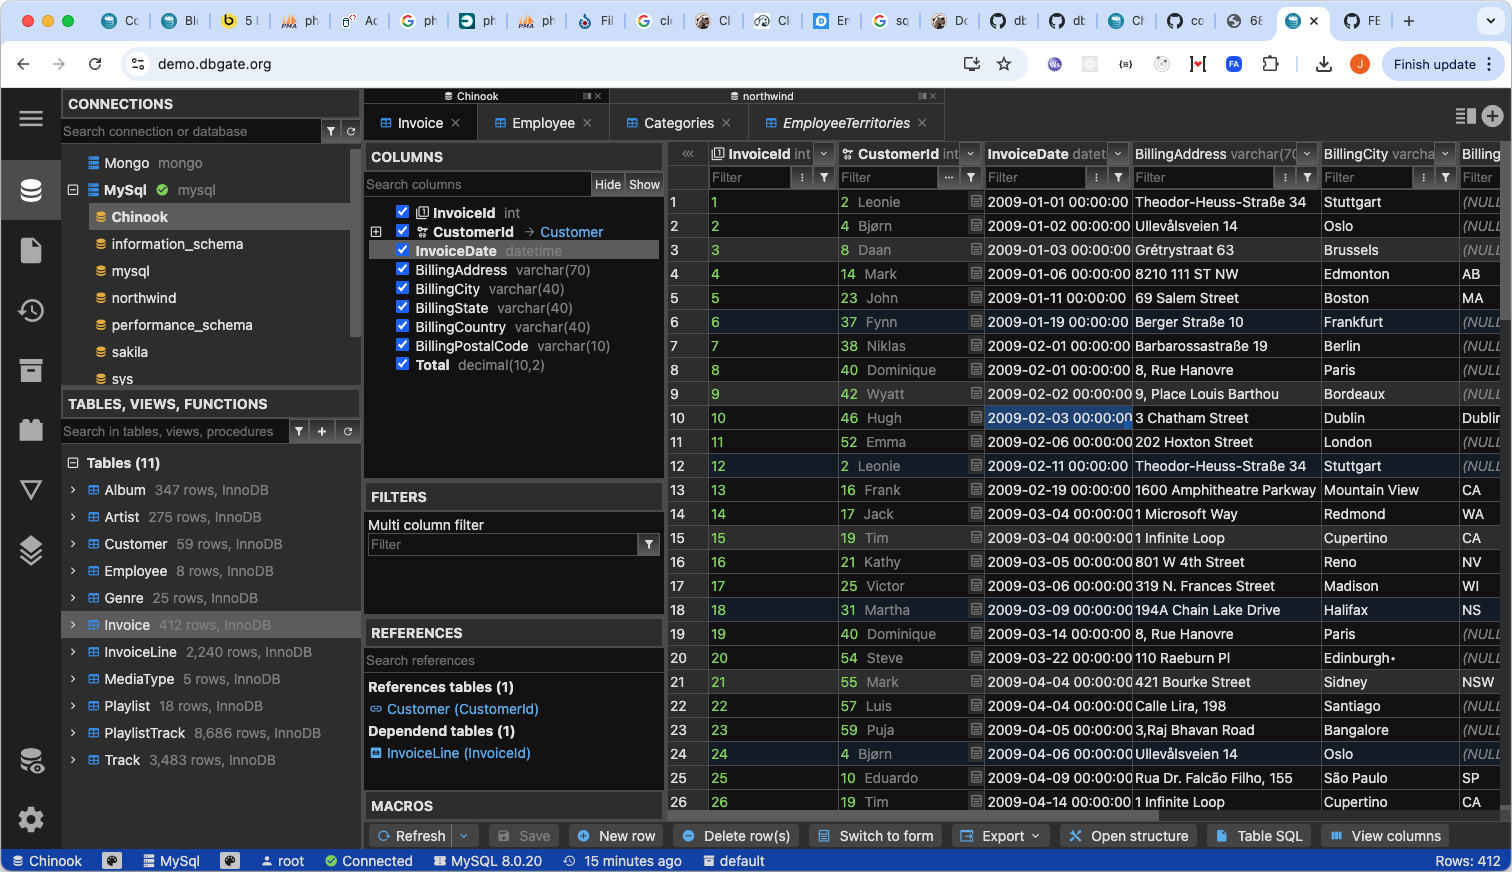Open the Refresh button dropdown arrow
Screen dimensions: 1512x872
(464, 835)
